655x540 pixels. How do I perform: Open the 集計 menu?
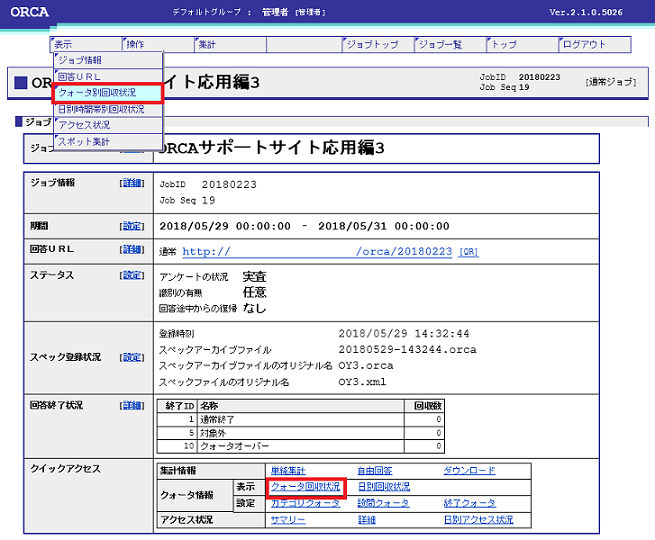[231, 44]
